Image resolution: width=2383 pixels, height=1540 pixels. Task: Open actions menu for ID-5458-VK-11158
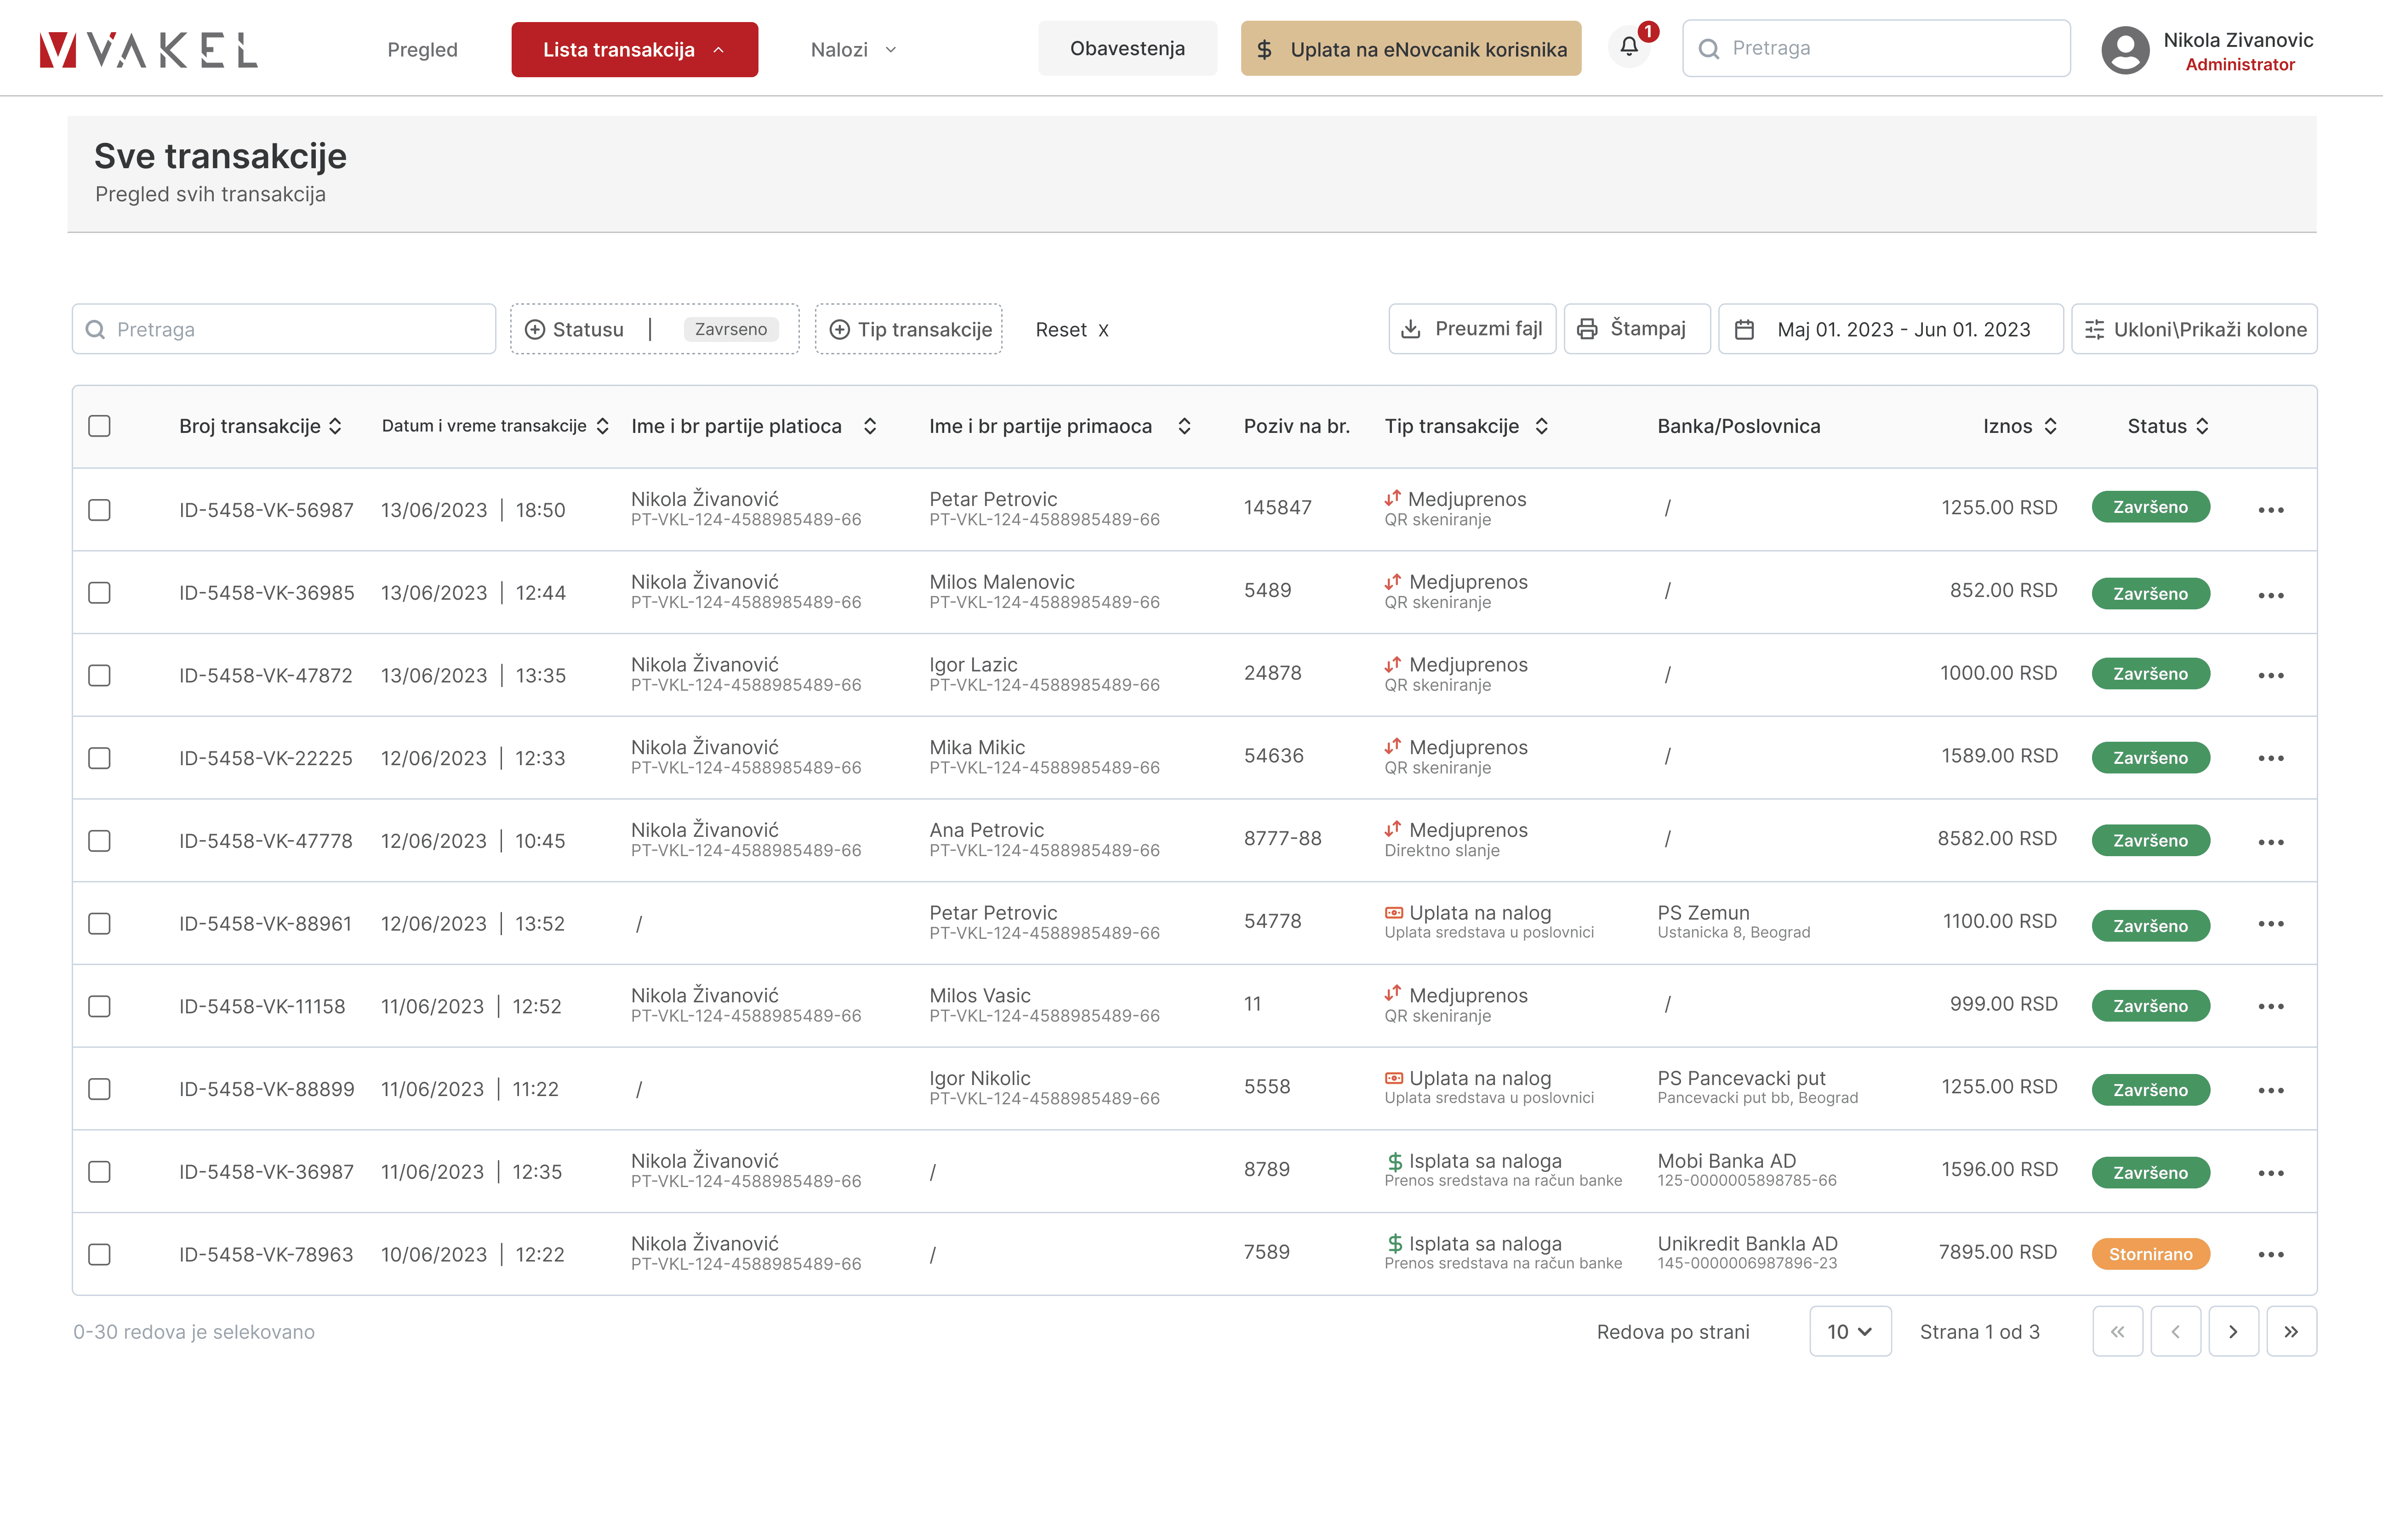(2270, 1006)
